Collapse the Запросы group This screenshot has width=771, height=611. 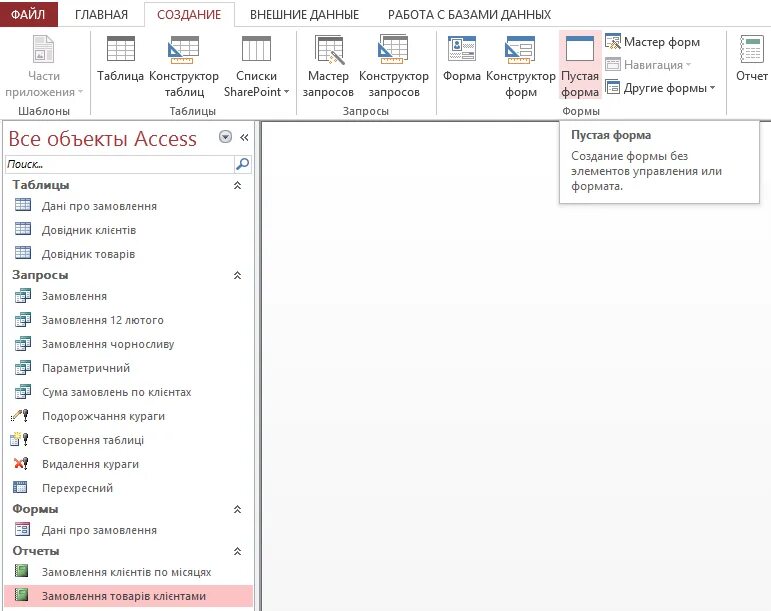click(x=237, y=275)
